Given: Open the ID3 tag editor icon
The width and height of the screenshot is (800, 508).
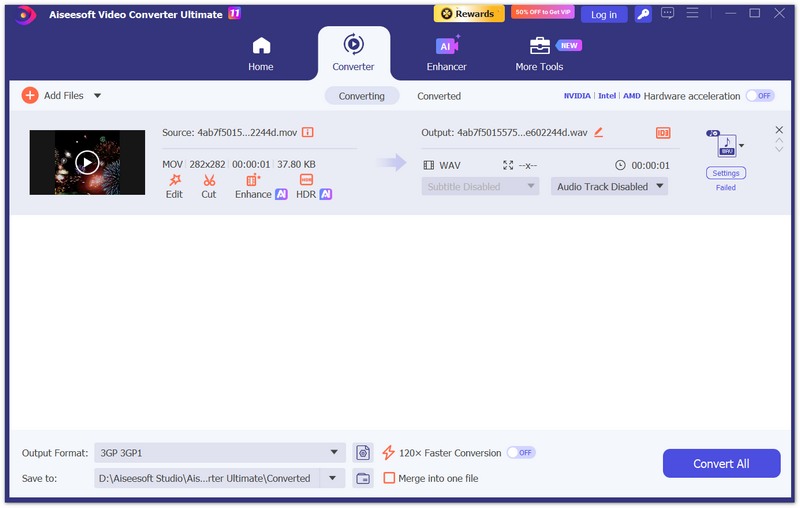Looking at the screenshot, I should click(x=663, y=133).
